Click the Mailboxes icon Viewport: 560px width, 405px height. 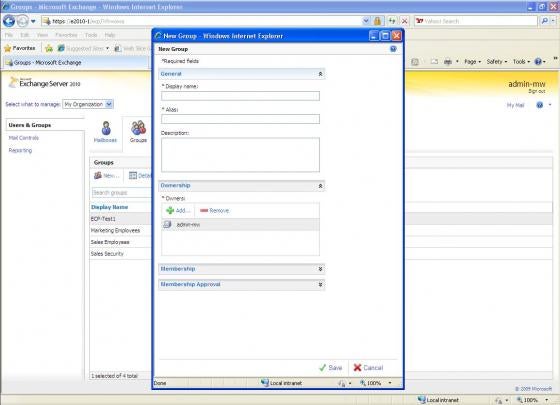pos(106,128)
